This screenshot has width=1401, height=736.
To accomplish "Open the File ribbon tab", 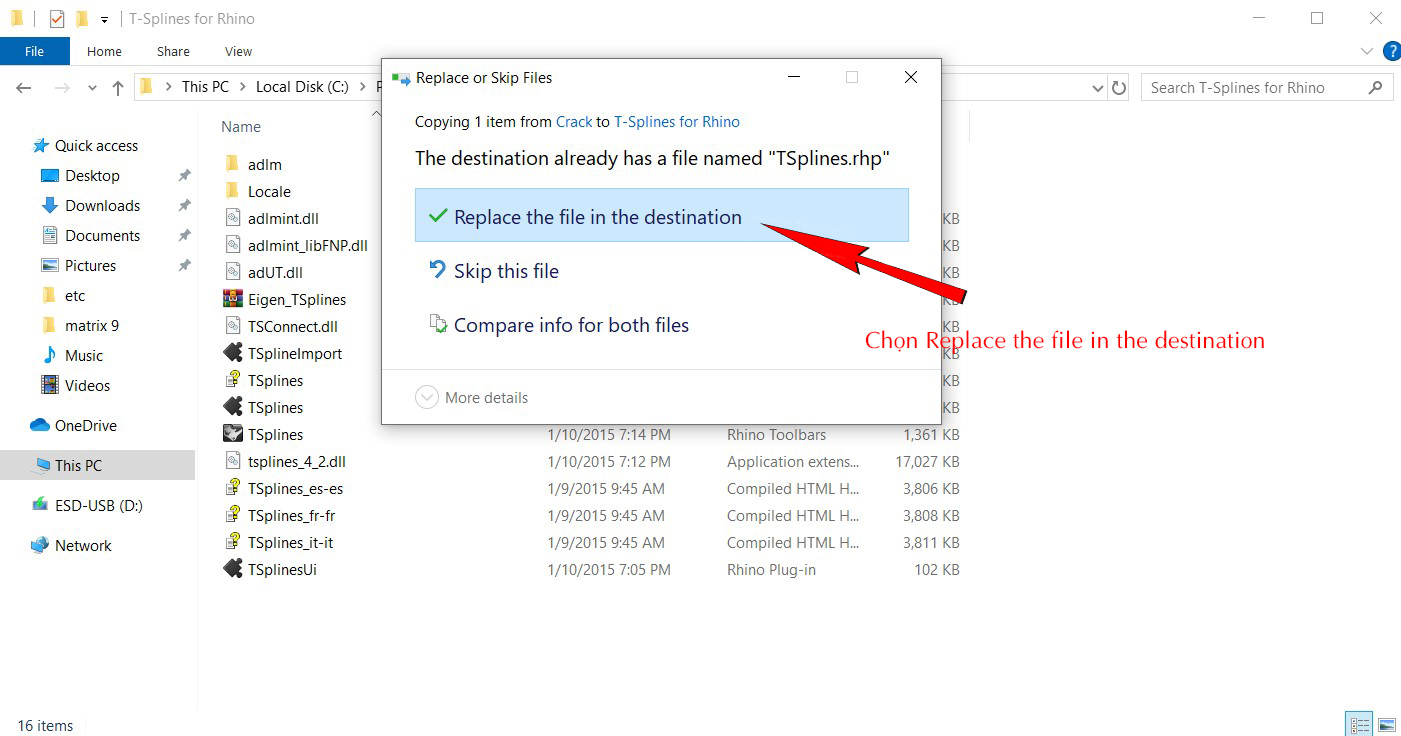I will pos(34,51).
